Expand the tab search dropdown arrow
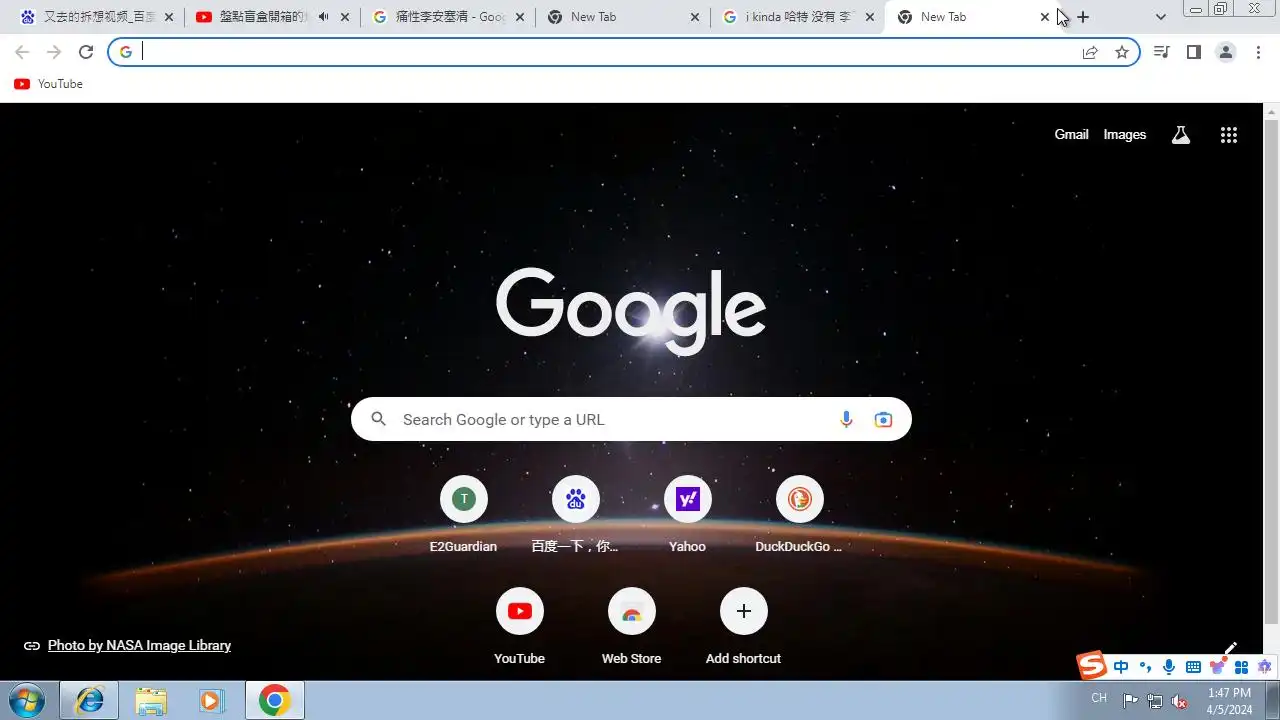The image size is (1280, 720). [x=1161, y=17]
